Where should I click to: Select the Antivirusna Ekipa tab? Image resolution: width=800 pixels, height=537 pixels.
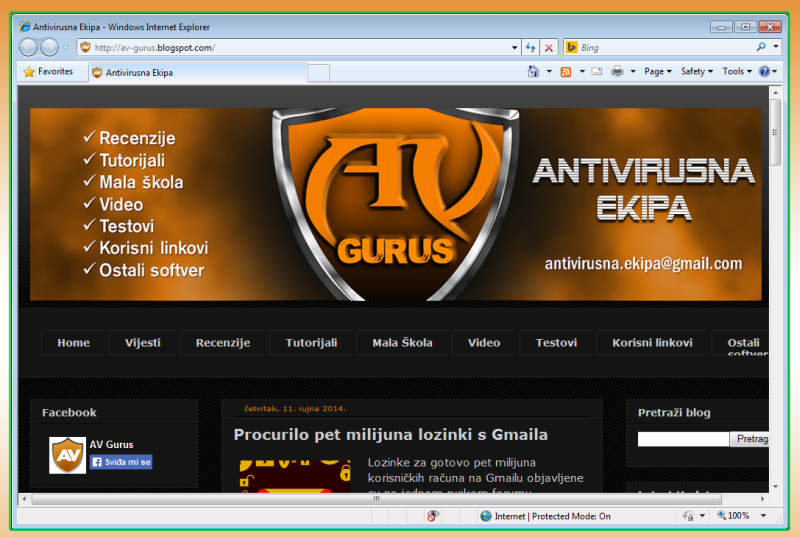pyautogui.click(x=198, y=73)
